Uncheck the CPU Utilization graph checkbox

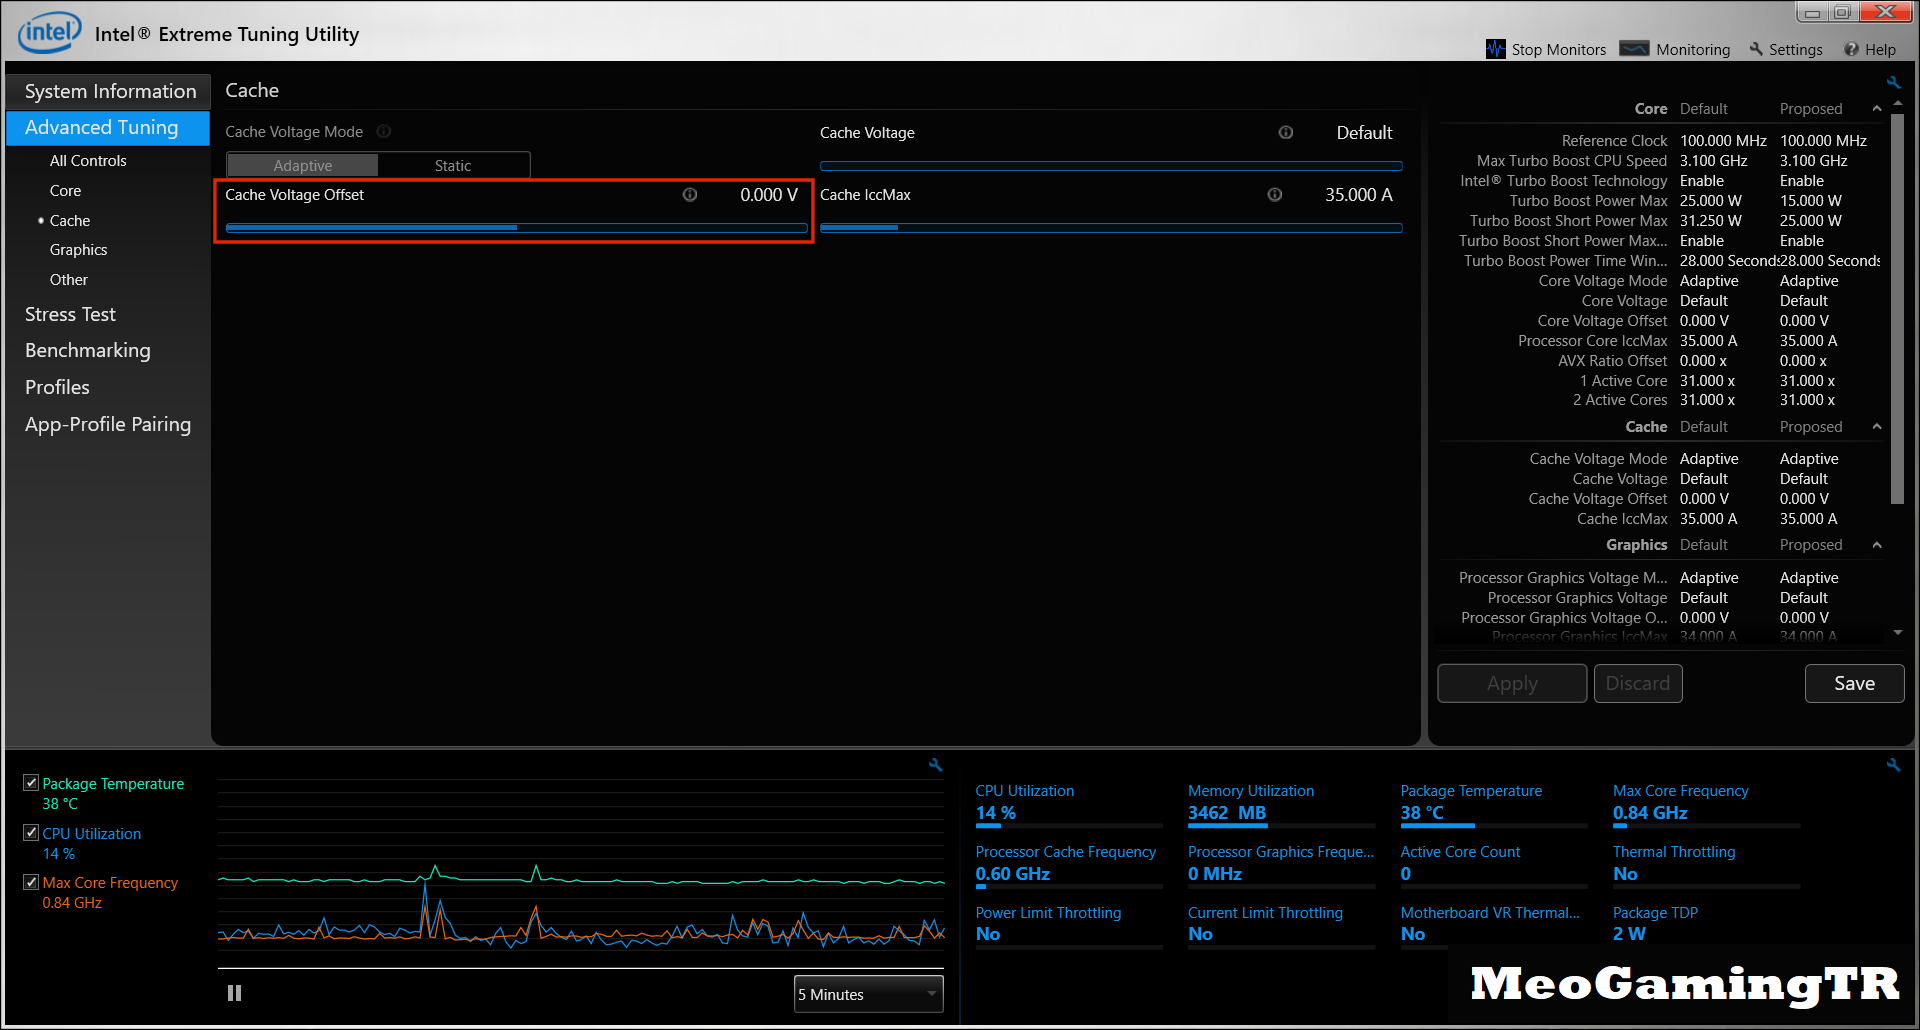pos(31,832)
